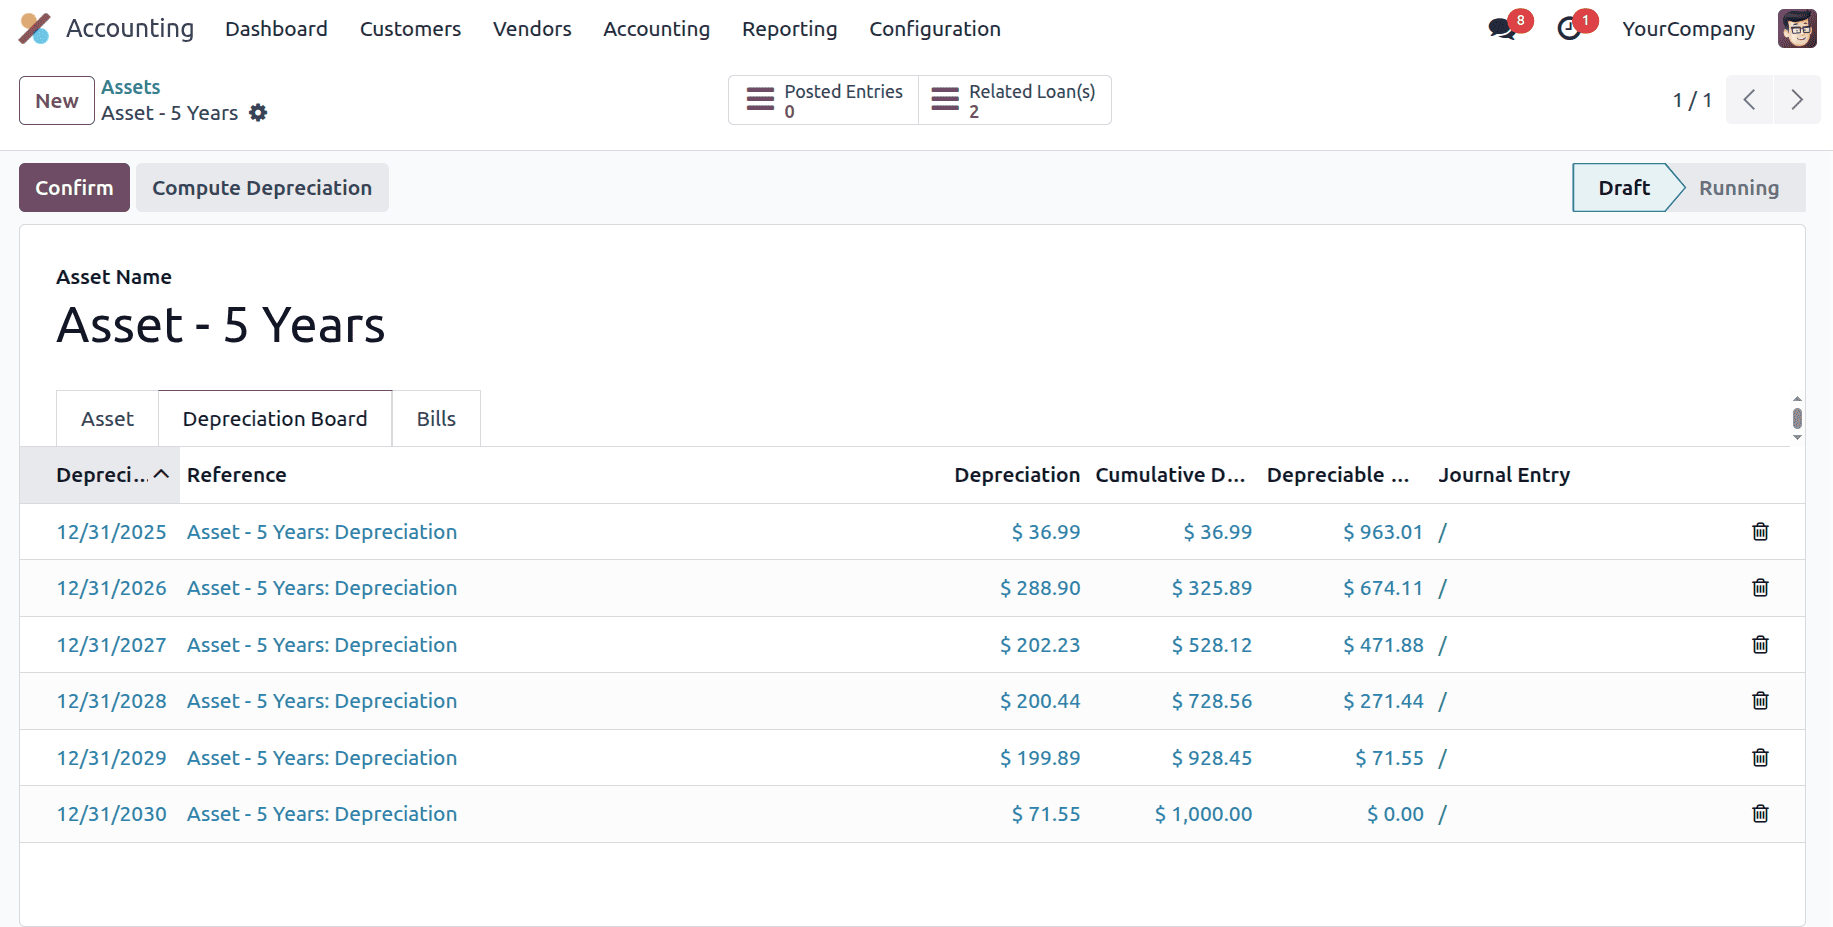Open the Related Loan(s) smart button
The image size is (1833, 927).
[1013, 100]
